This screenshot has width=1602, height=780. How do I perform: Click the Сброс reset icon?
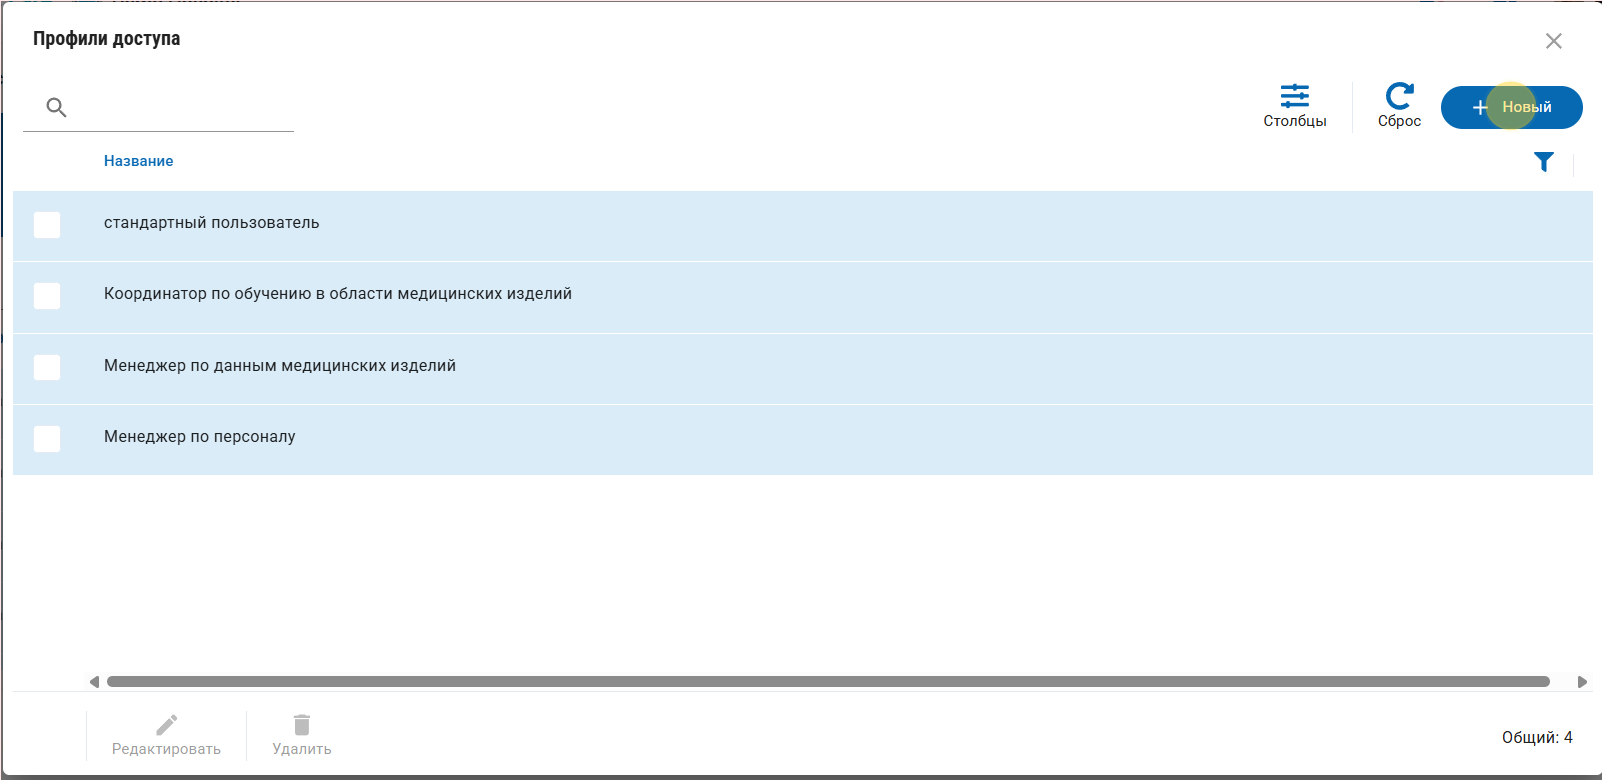(x=1399, y=97)
